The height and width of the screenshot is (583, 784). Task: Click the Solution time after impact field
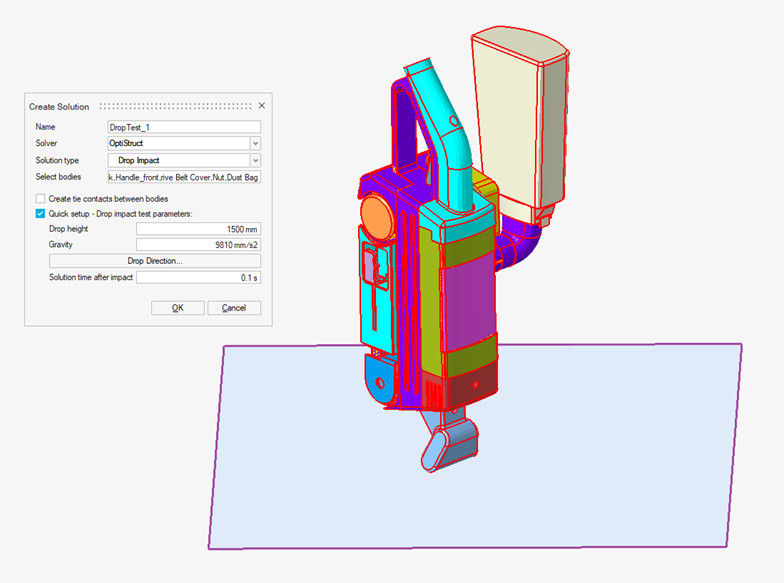[198, 277]
